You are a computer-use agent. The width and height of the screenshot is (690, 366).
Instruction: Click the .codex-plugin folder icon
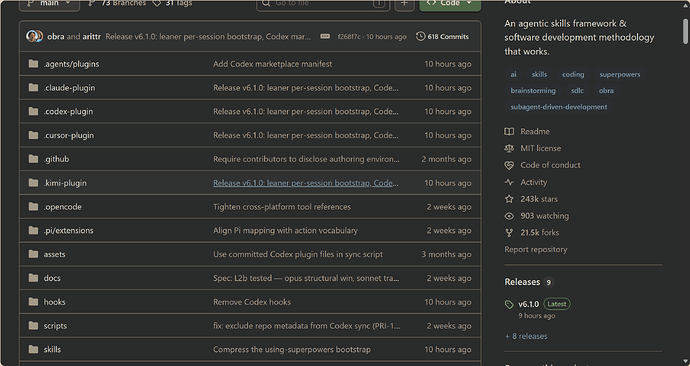33,111
